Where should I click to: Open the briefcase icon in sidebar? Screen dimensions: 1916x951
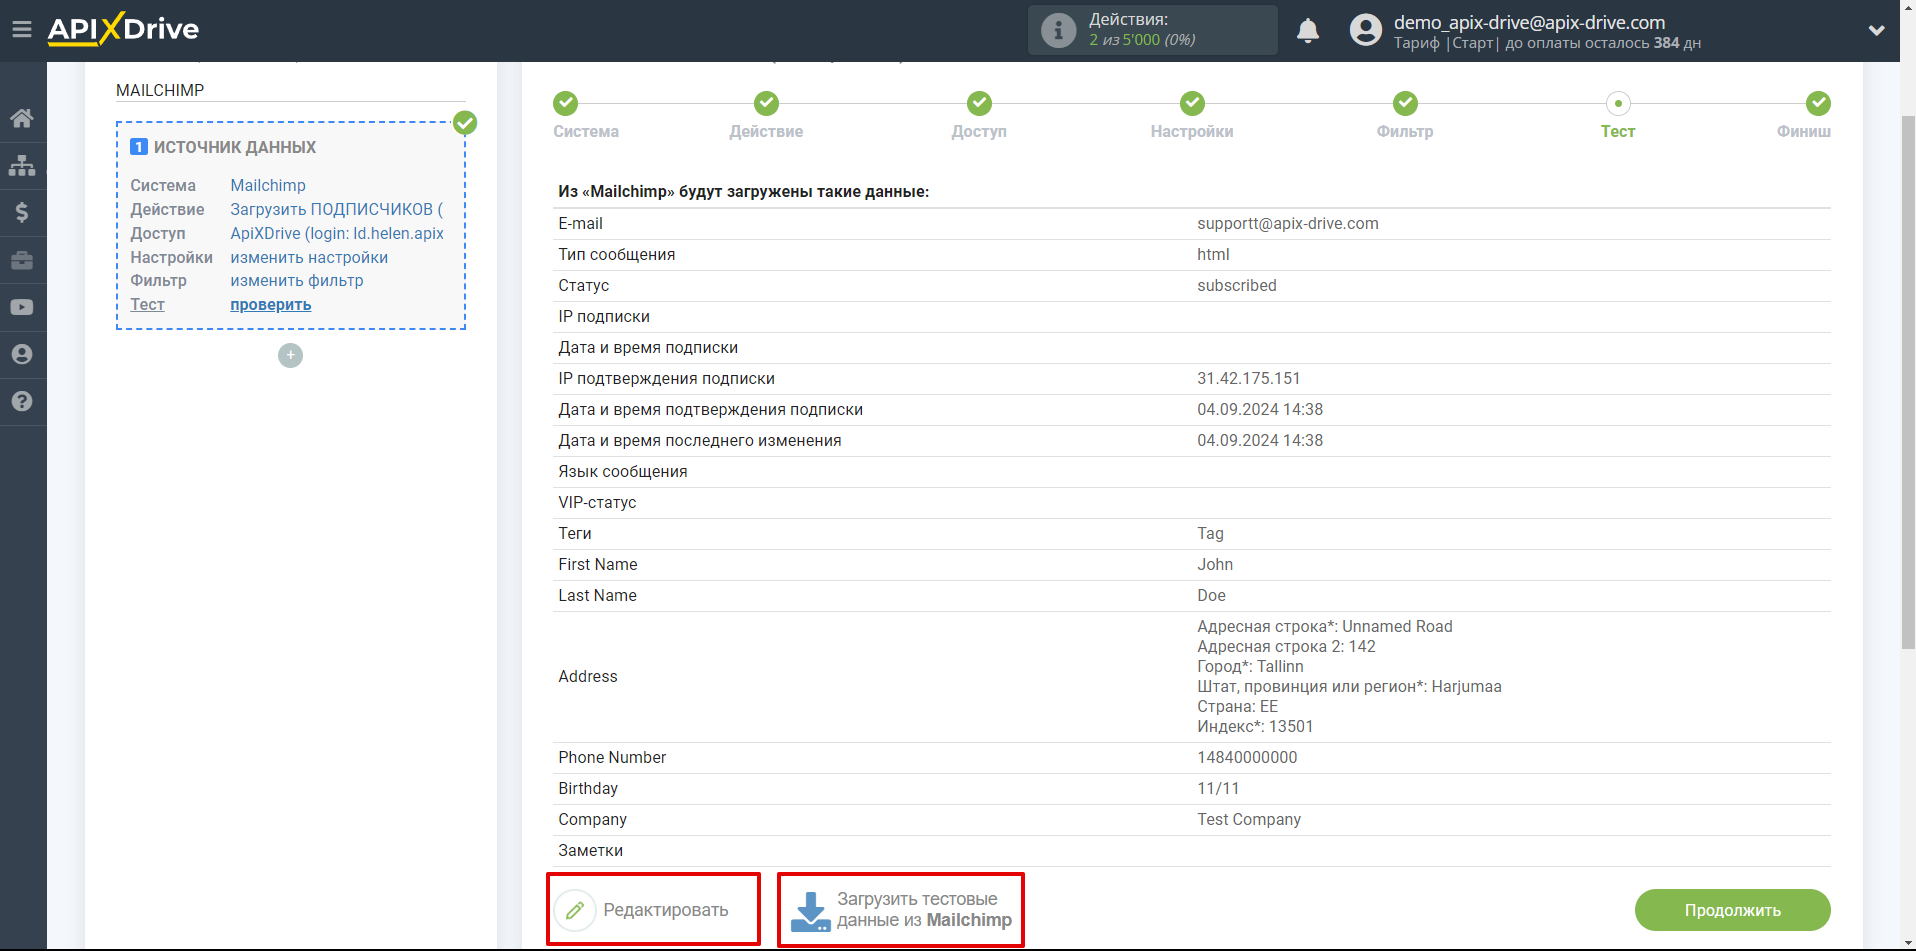pyautogui.click(x=22, y=260)
